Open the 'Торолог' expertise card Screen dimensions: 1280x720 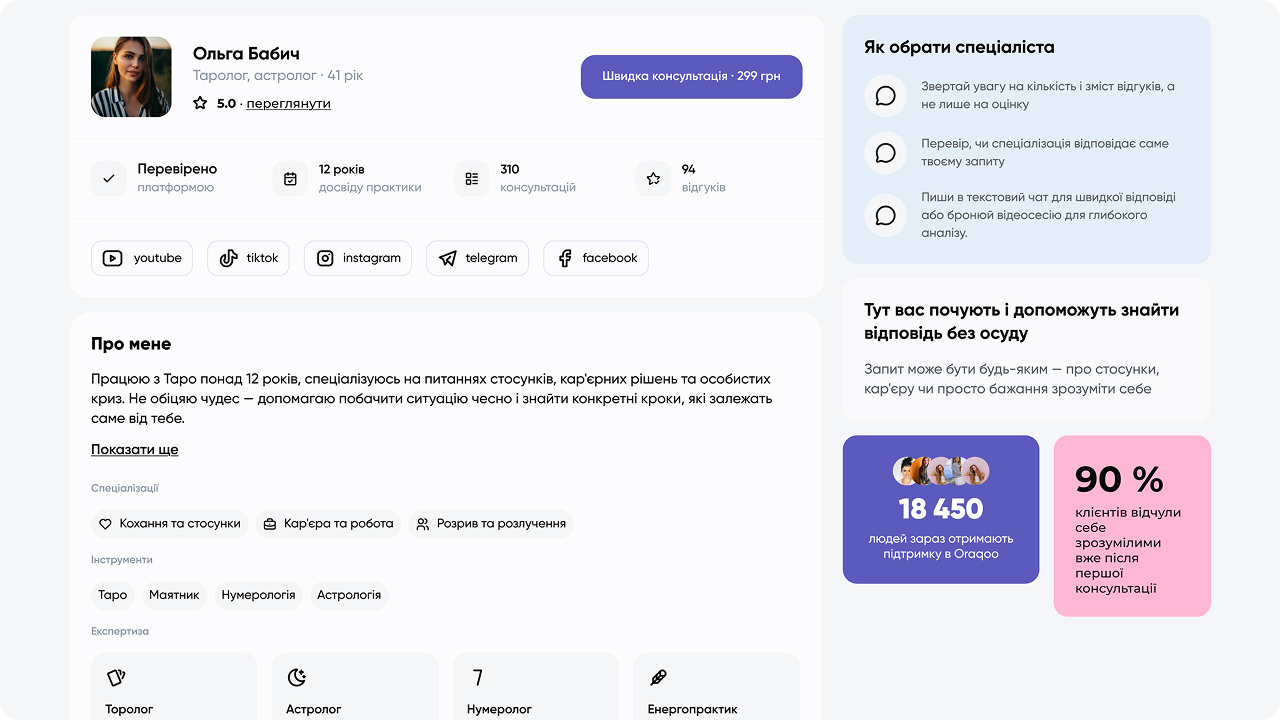pos(174,687)
